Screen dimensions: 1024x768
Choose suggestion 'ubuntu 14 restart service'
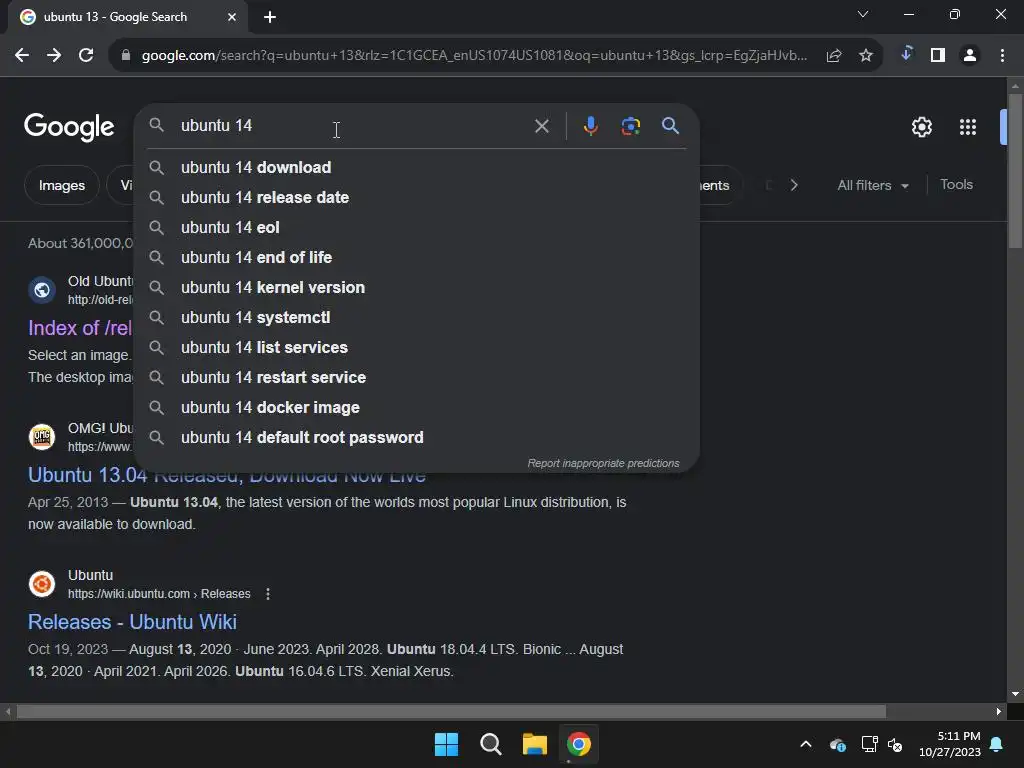[x=416, y=377]
